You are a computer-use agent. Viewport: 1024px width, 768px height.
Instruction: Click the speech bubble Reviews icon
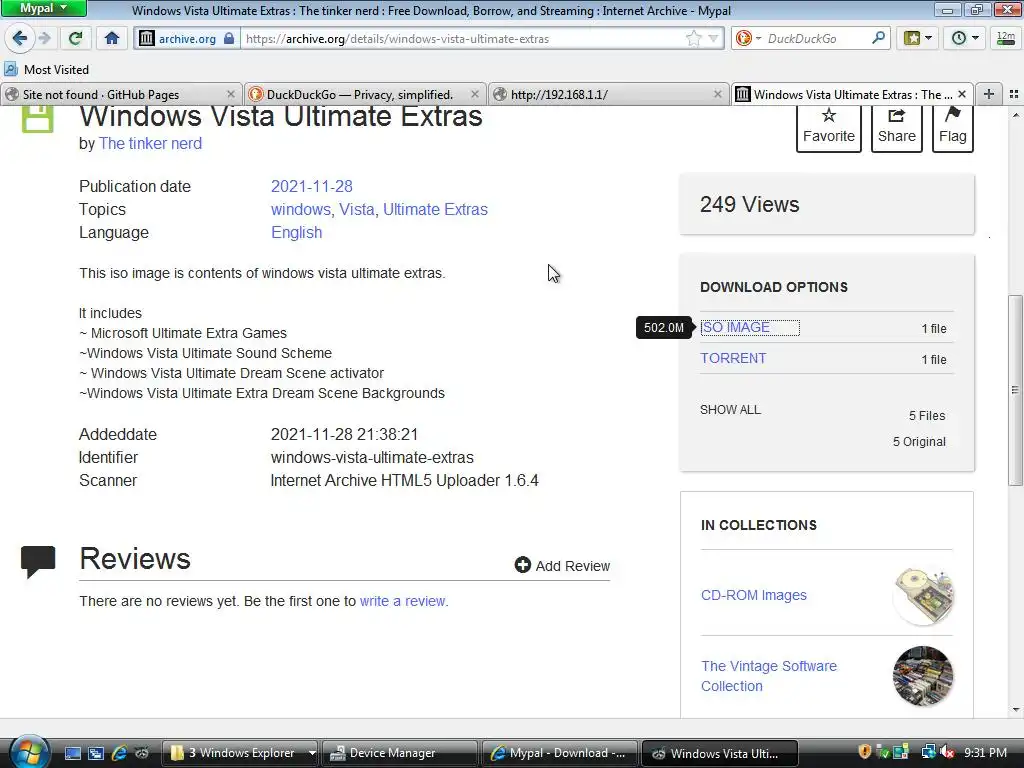pyautogui.click(x=38, y=562)
